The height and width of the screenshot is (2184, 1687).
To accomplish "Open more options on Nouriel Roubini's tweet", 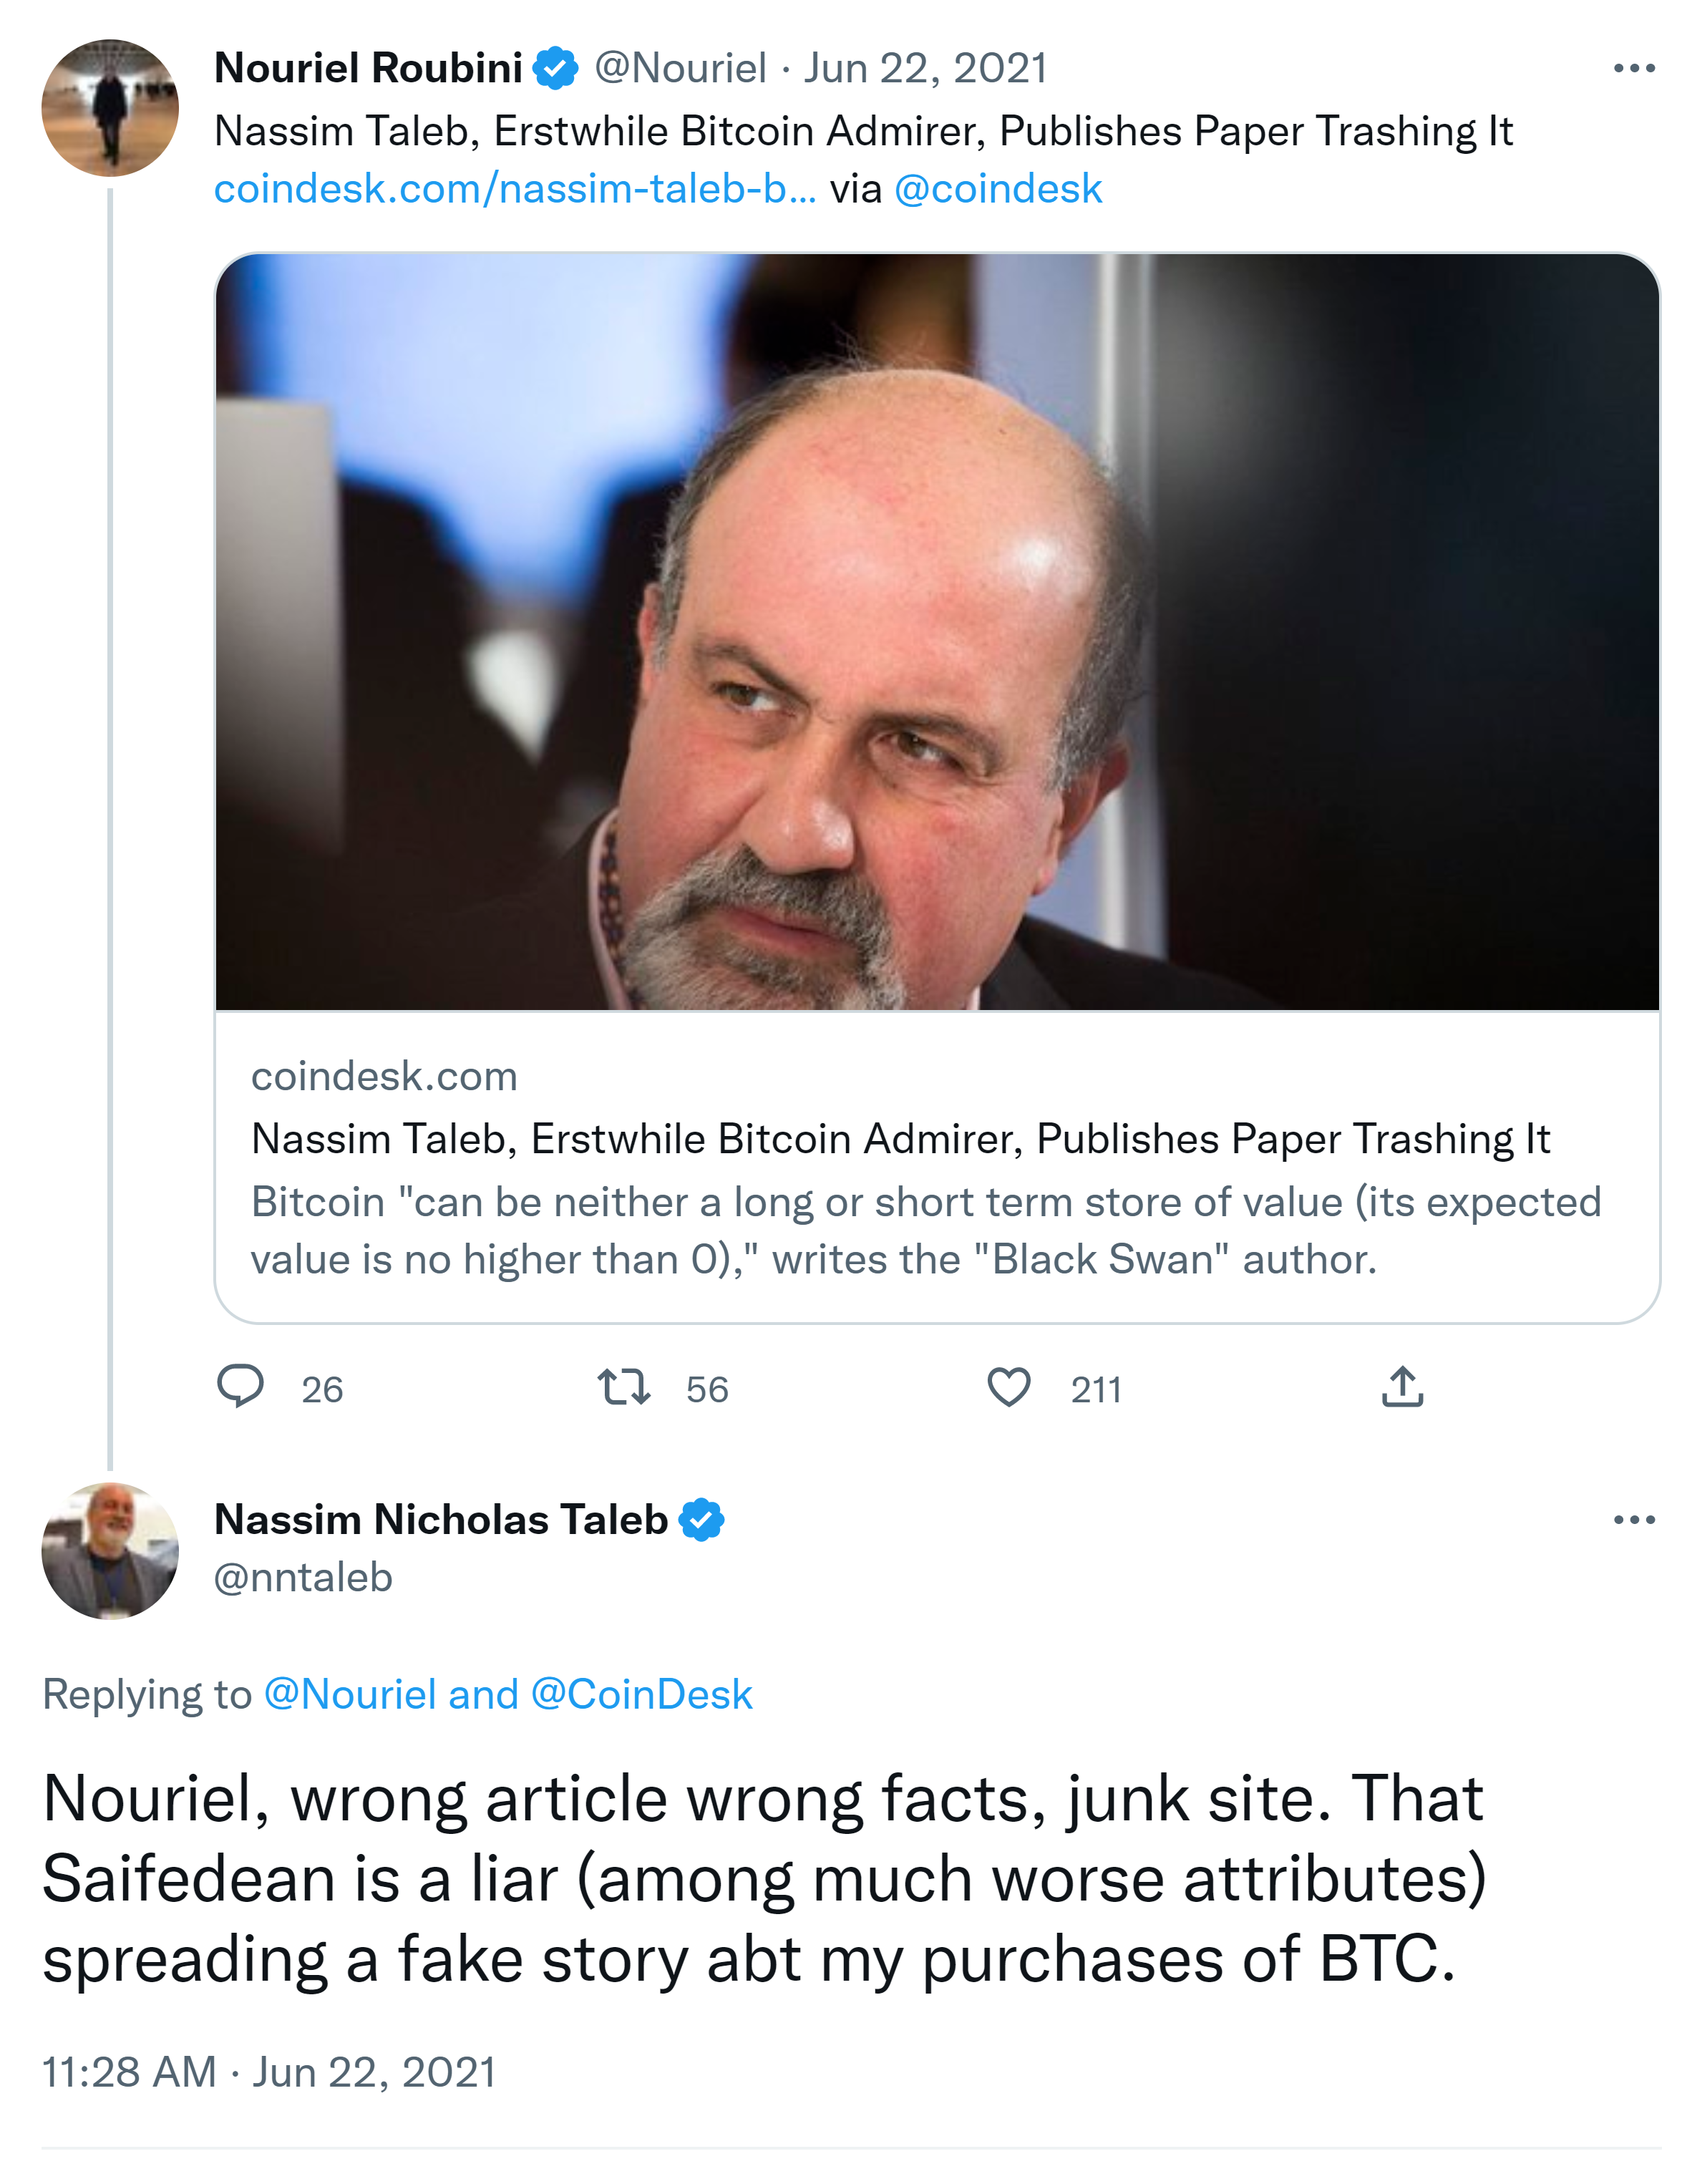I will [1633, 68].
